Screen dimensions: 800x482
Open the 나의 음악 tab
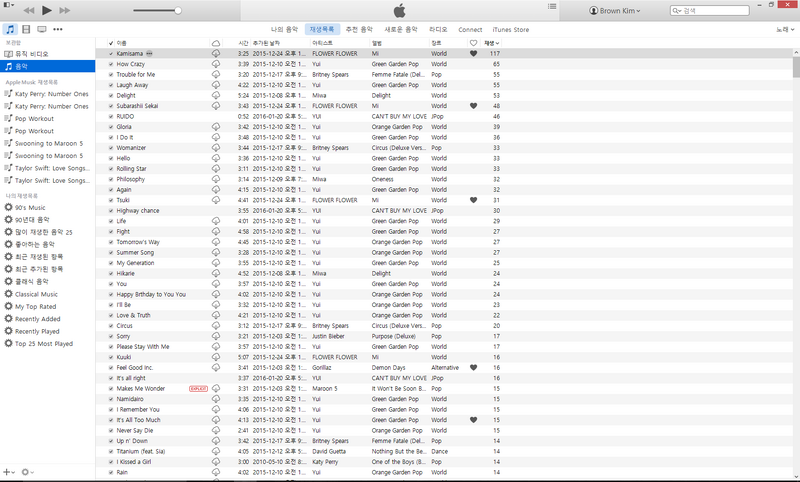click(285, 30)
